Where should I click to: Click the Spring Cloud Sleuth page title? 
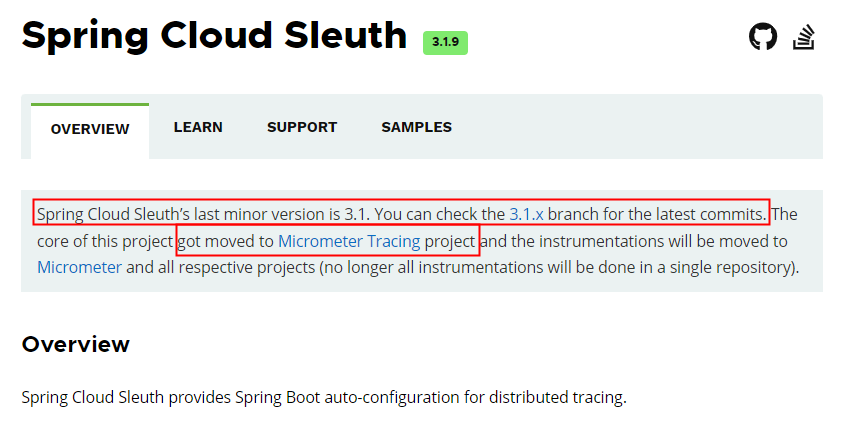(214, 36)
